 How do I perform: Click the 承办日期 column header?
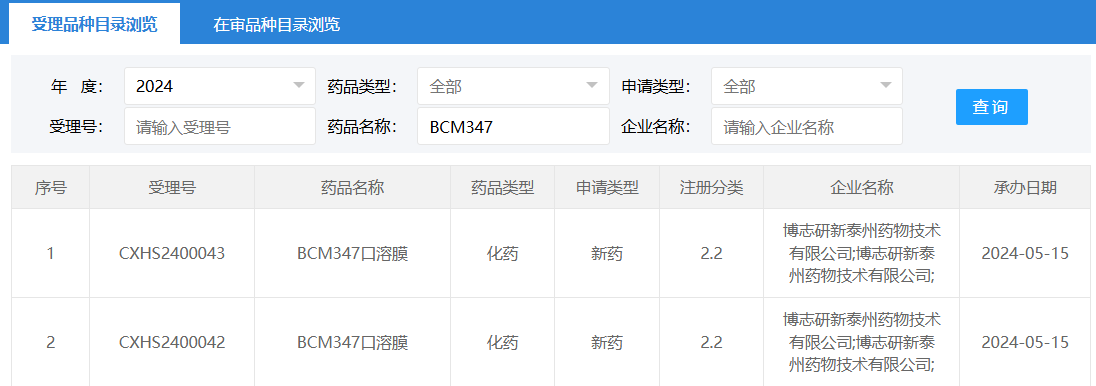point(1025,187)
